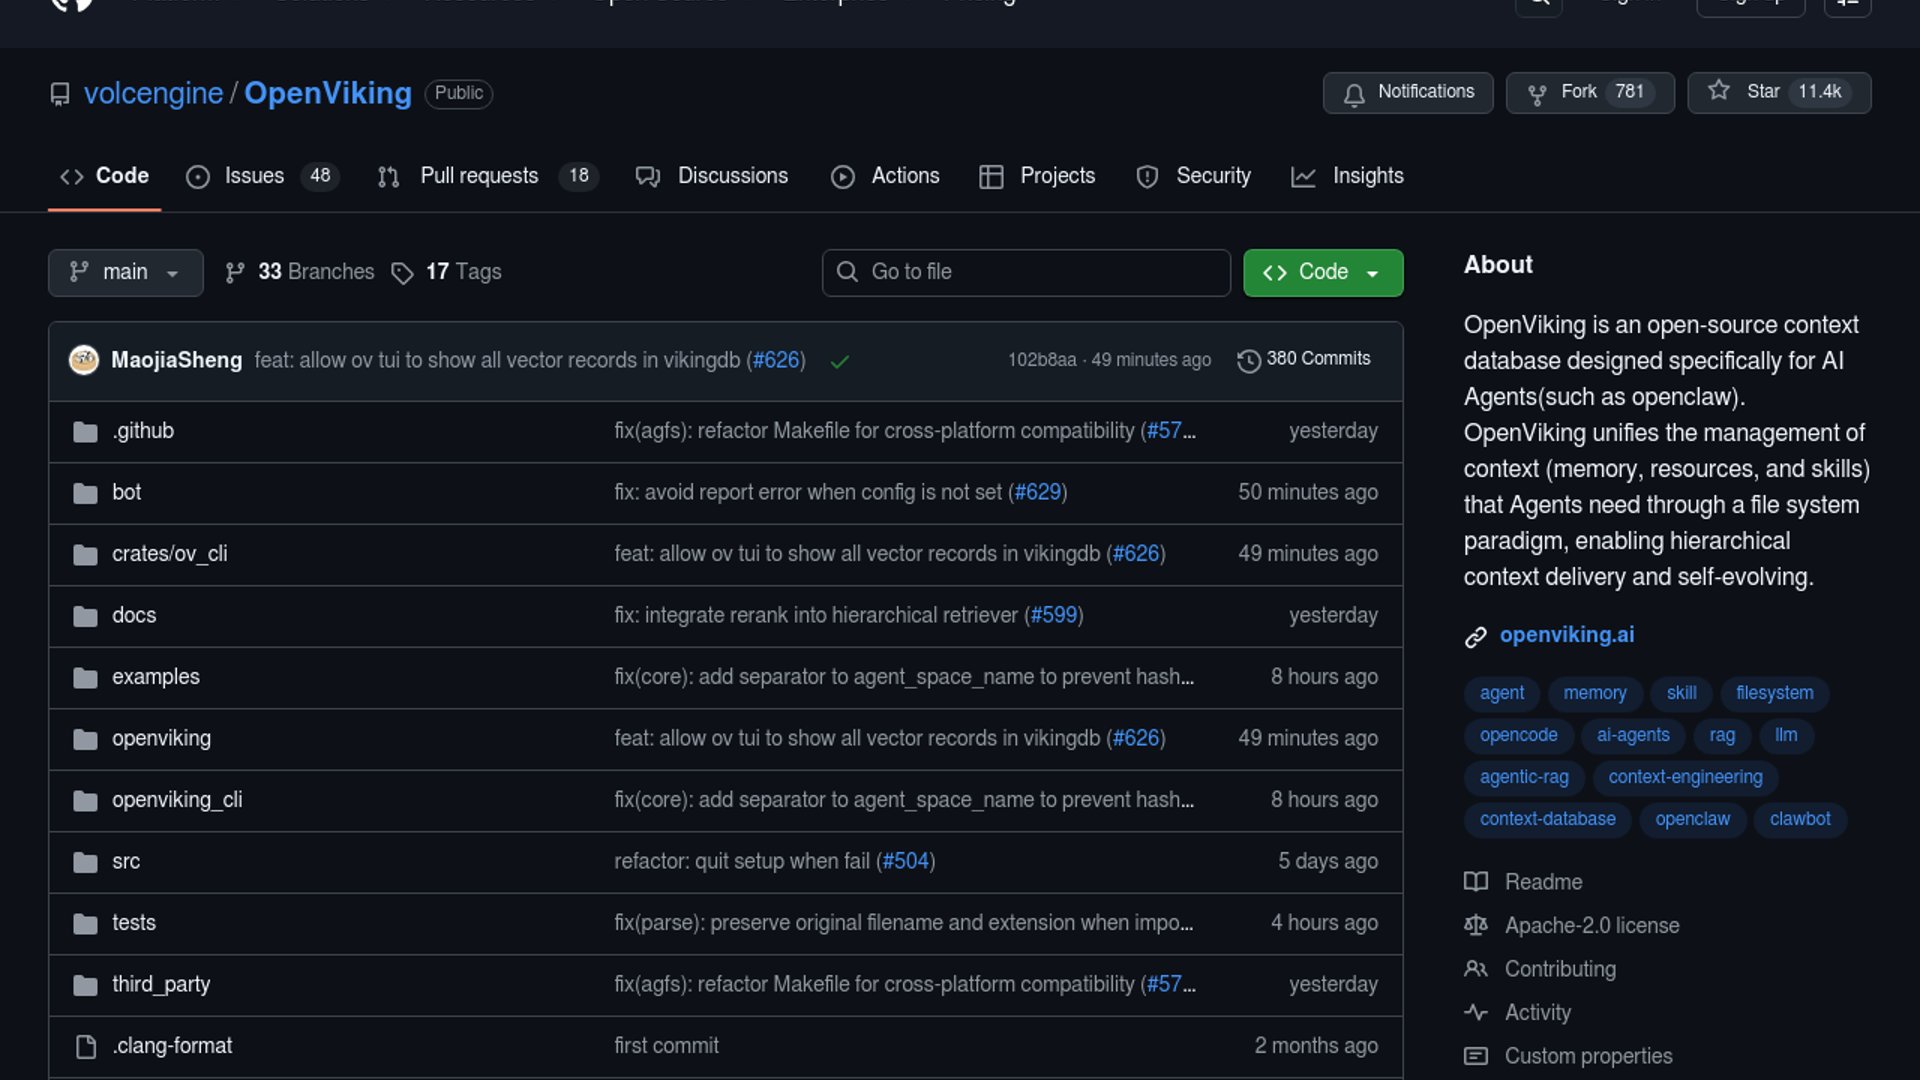This screenshot has height=1080, width=1920.
Task: Click the Go to file search field
Action: tap(1026, 272)
